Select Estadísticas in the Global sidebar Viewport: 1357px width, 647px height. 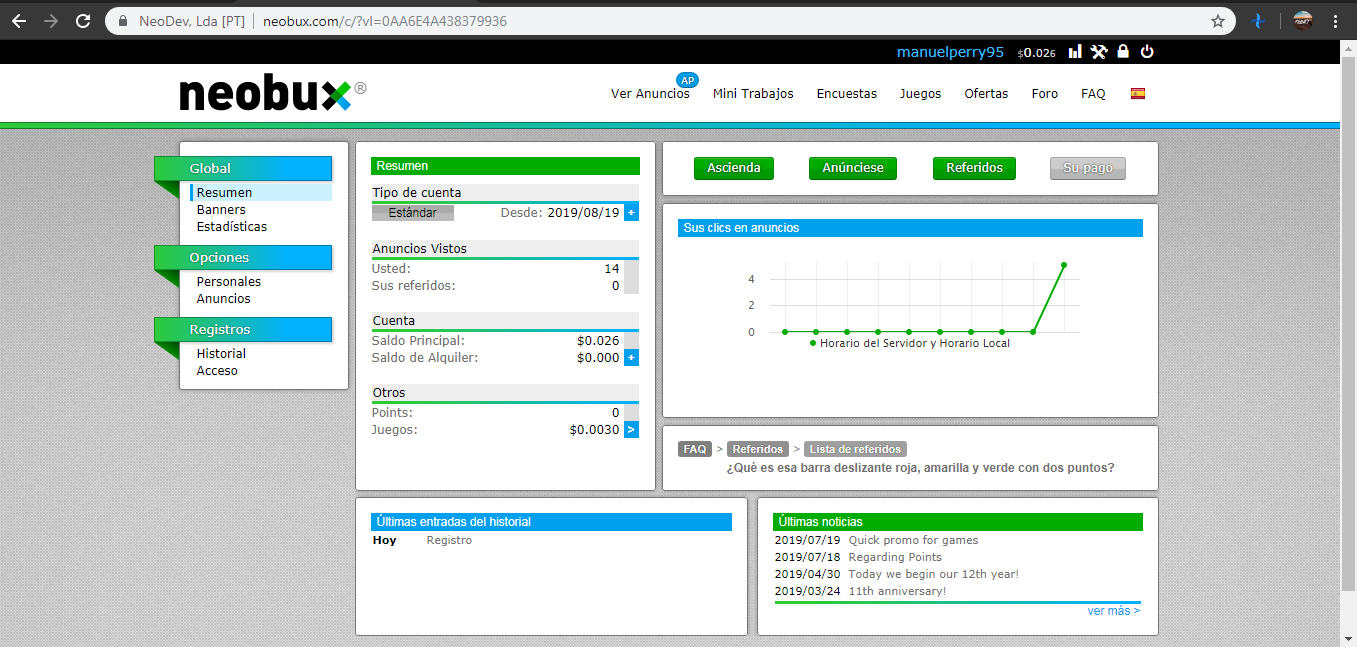tap(232, 227)
